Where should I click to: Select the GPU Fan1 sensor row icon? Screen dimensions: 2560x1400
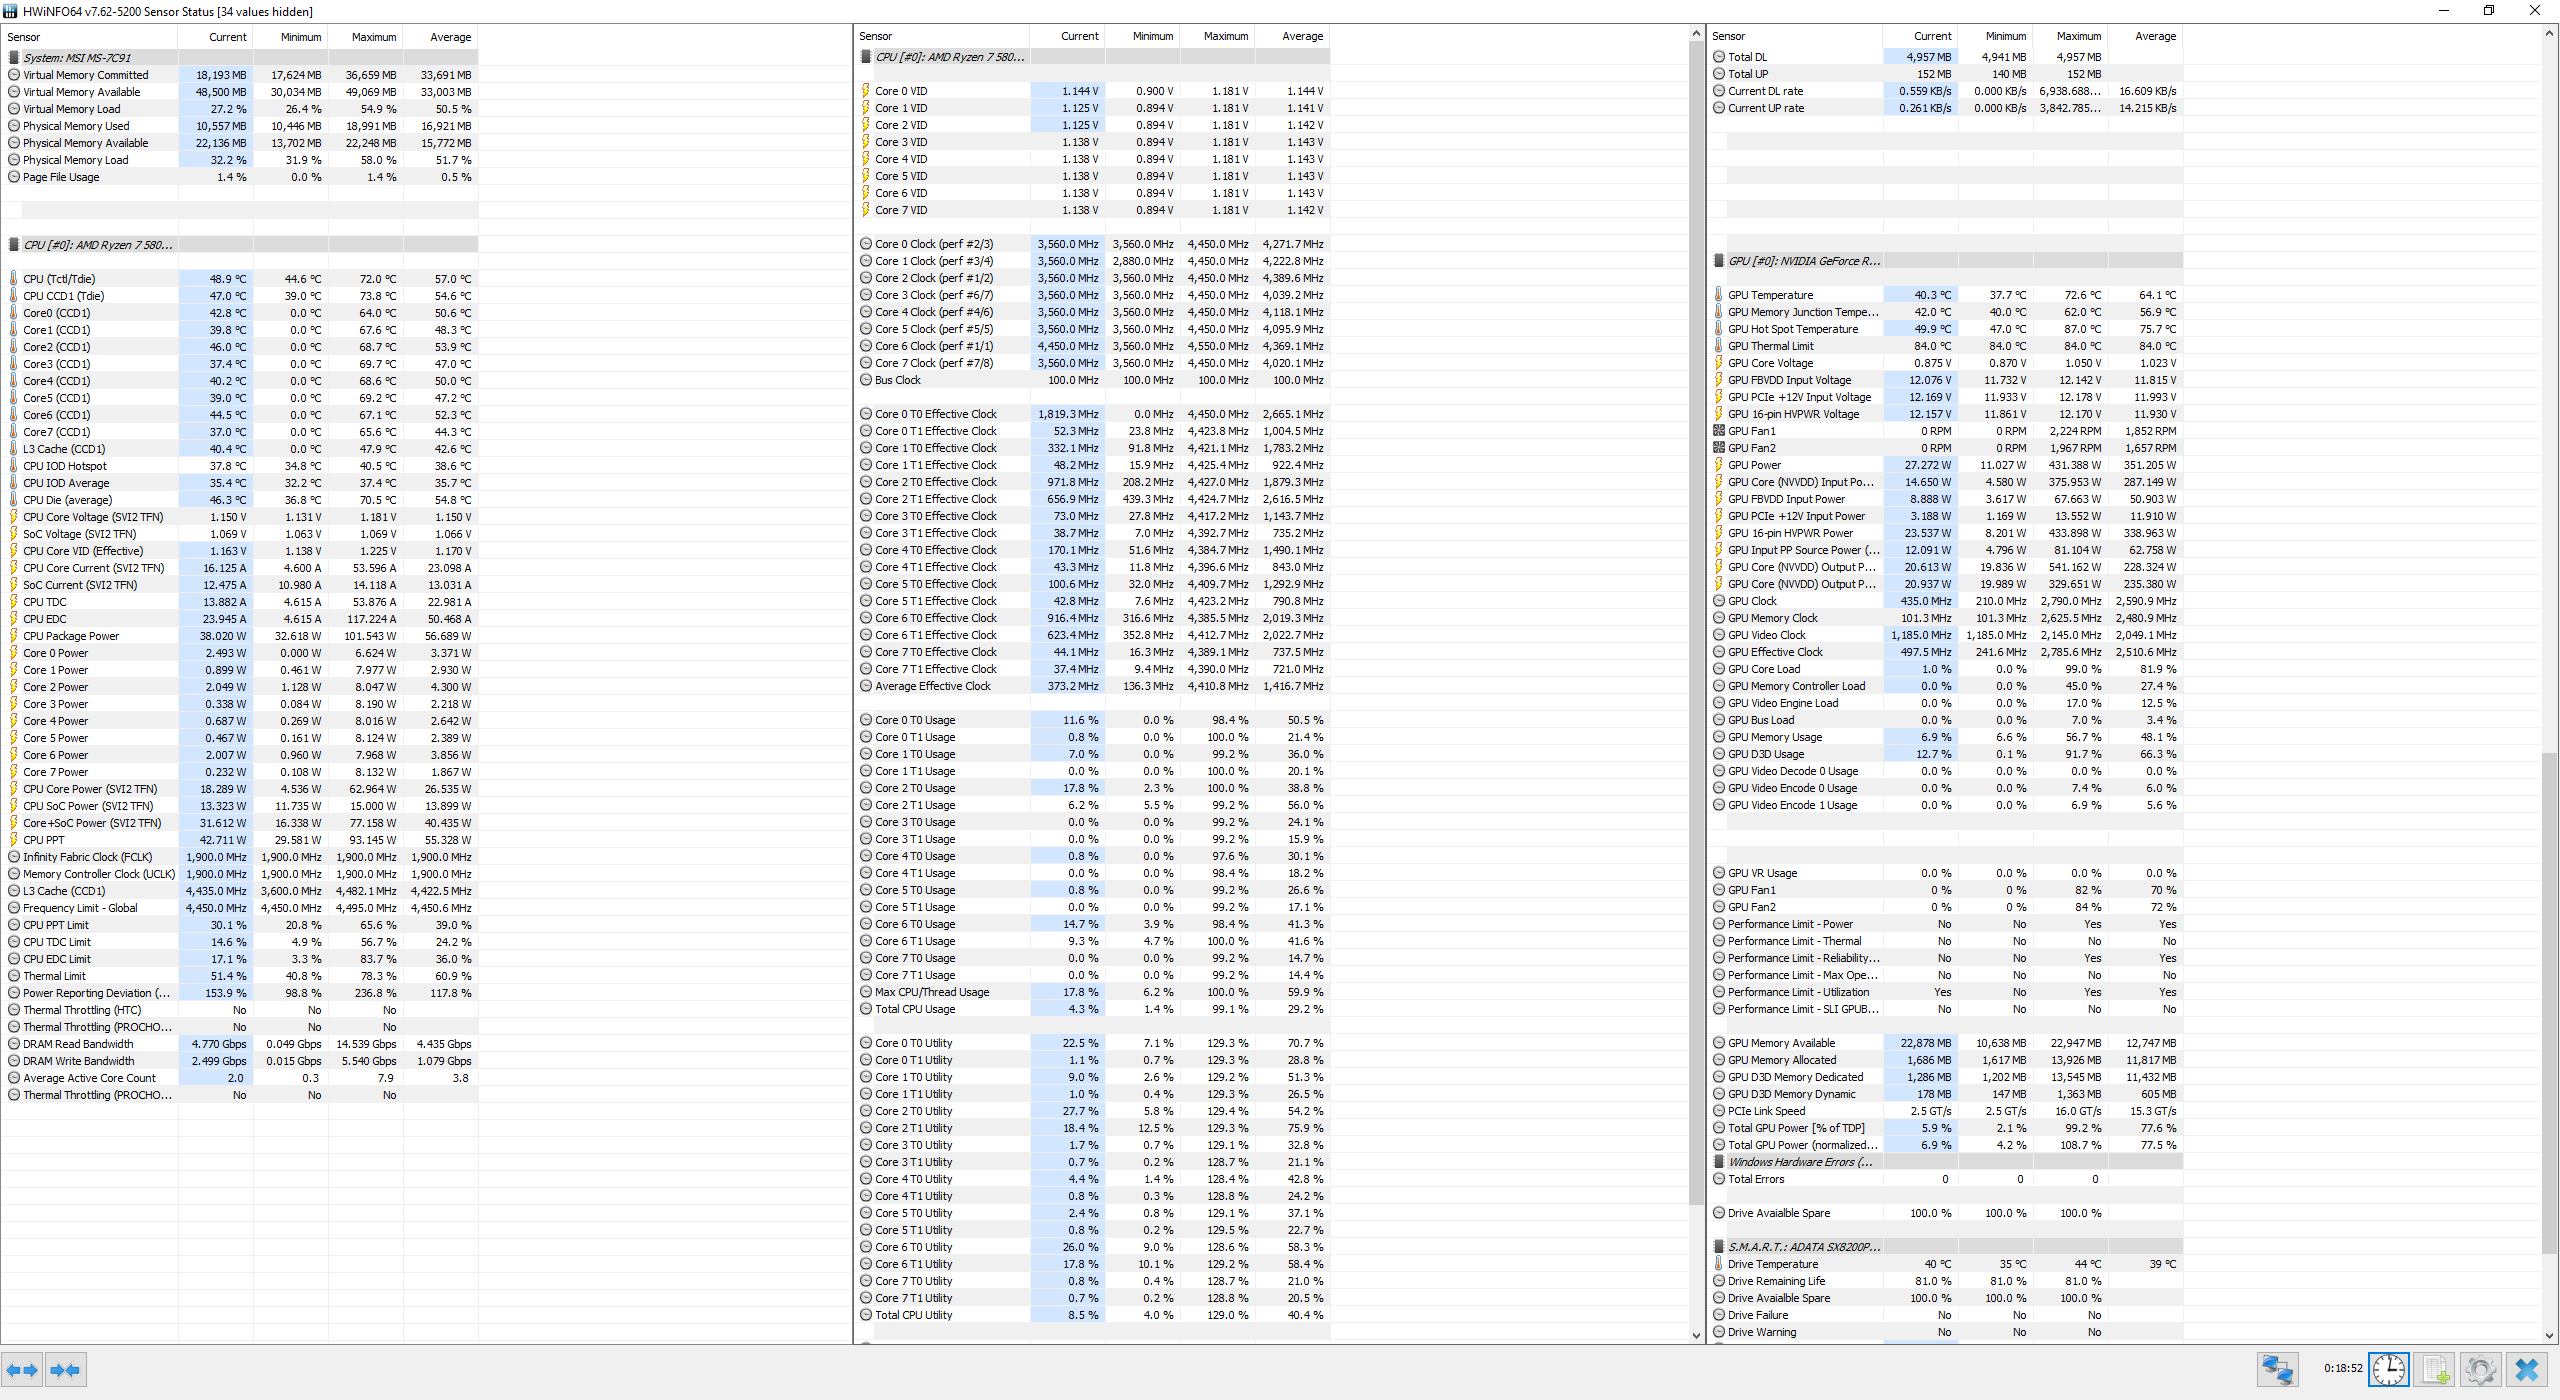click(x=1719, y=431)
